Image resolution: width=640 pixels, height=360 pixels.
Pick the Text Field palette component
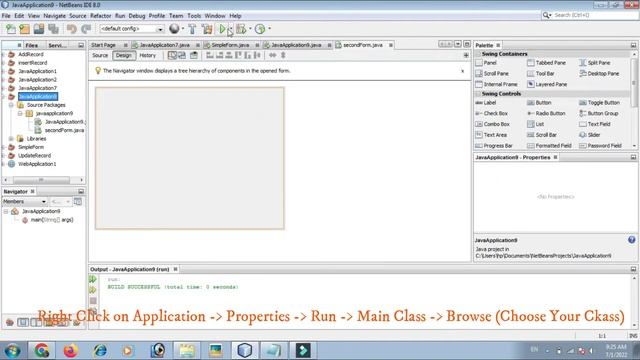(x=594, y=124)
